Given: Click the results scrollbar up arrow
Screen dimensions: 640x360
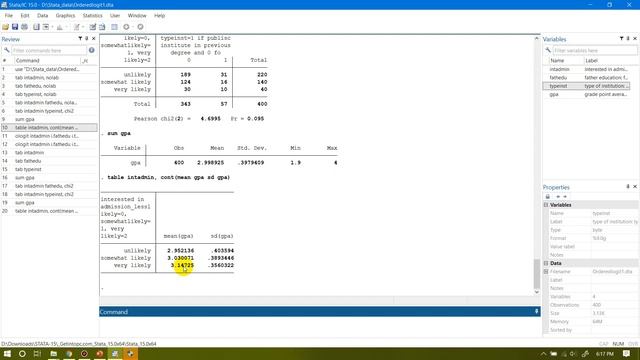Looking at the screenshot, I should coord(537,38).
